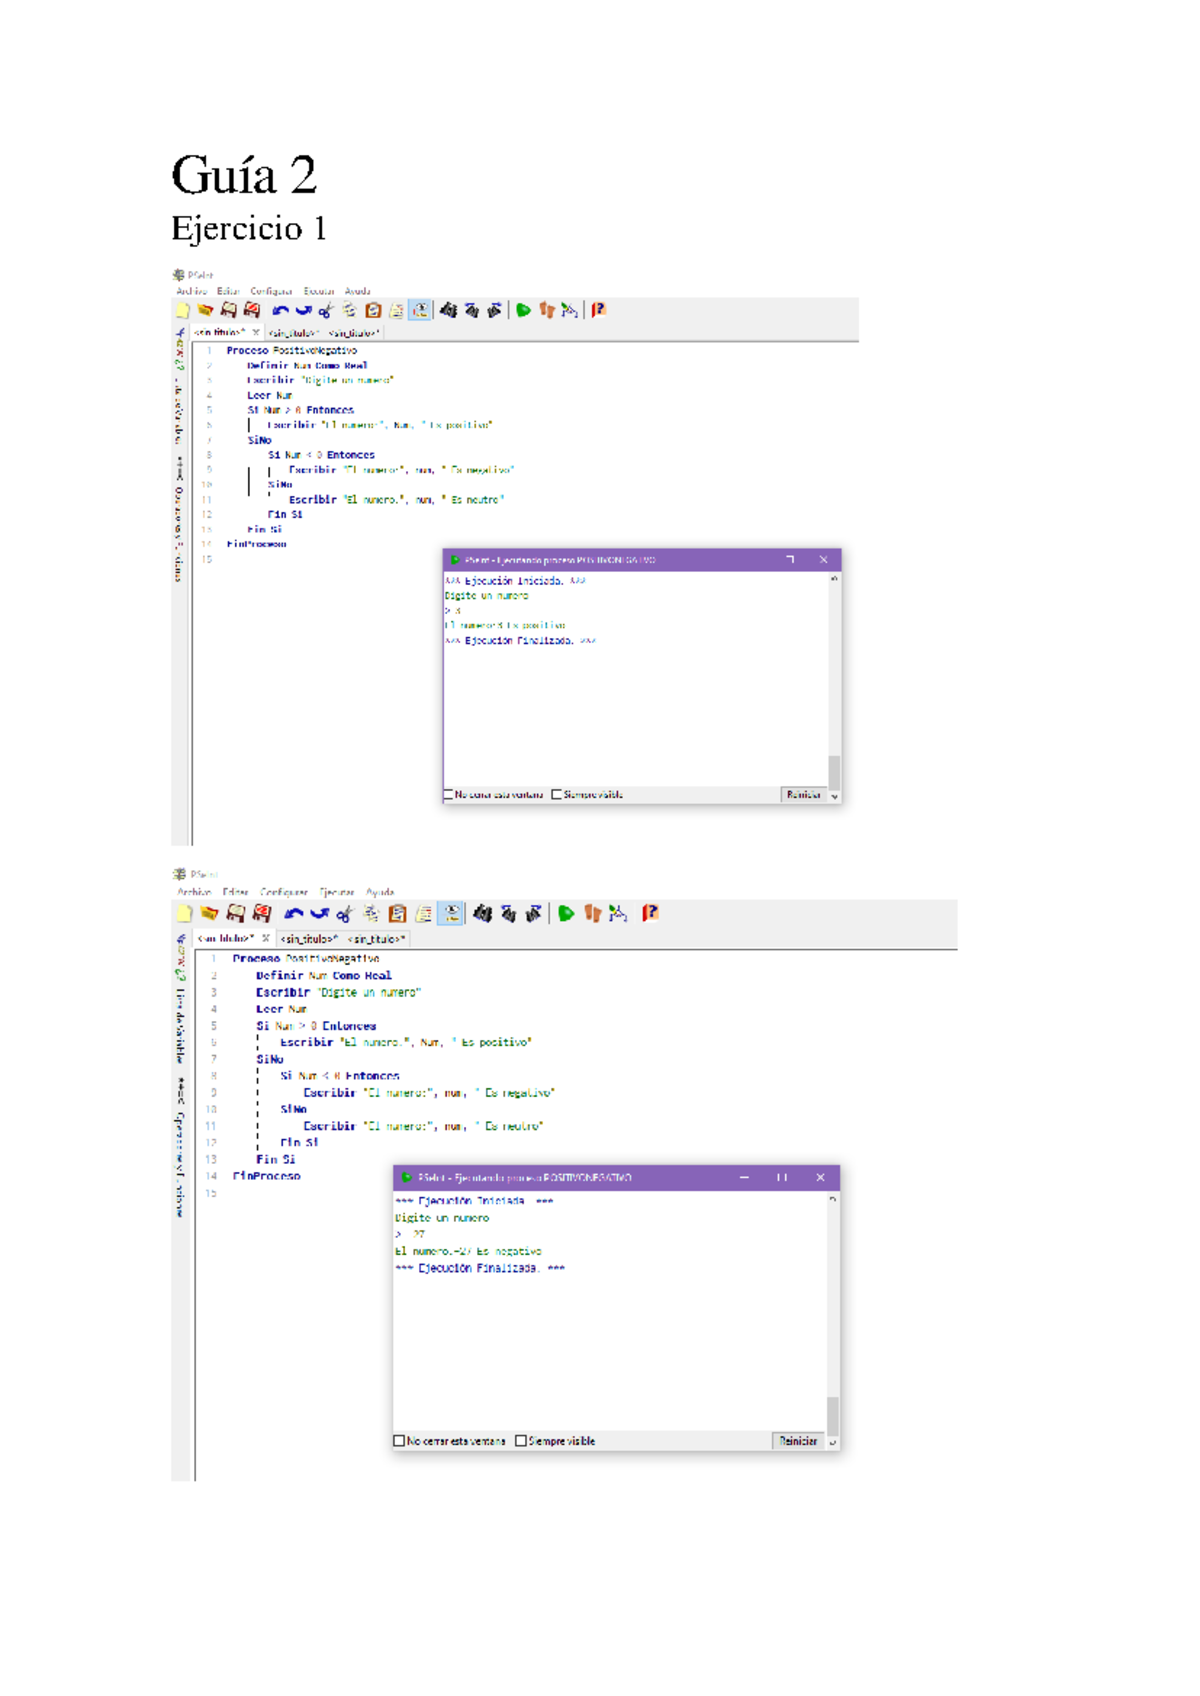This screenshot has width=1200, height=1696.
Task: Open the Archivo menu in the lower window
Action: pos(194,892)
